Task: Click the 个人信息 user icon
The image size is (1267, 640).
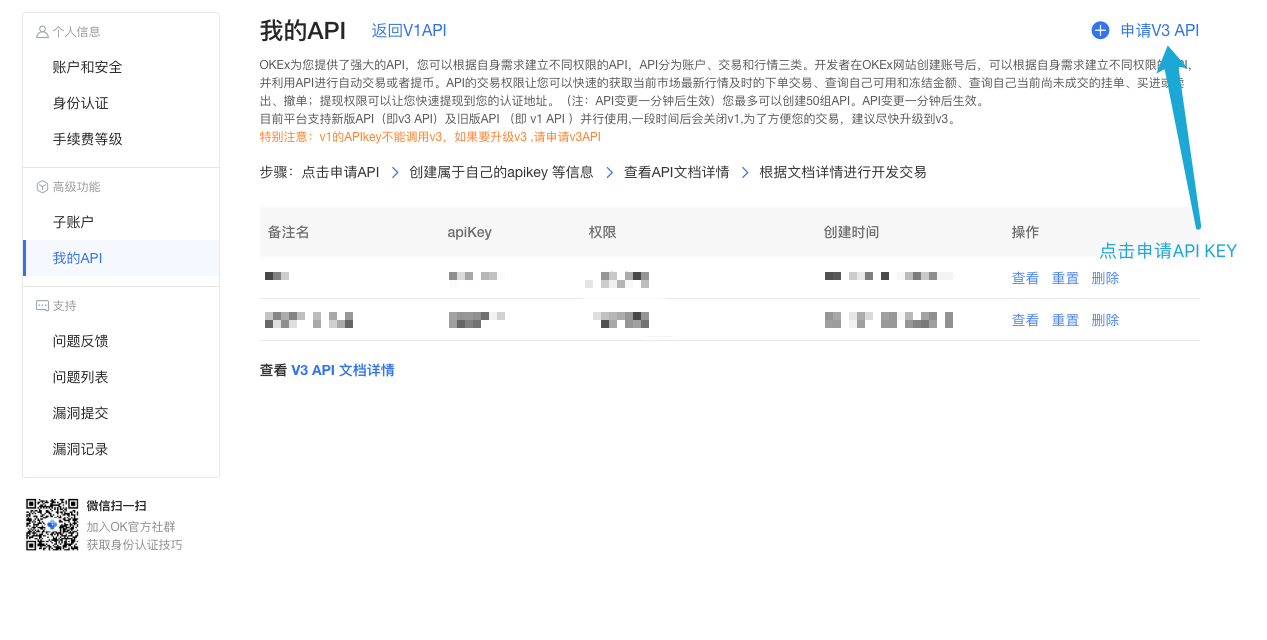Action: (42, 32)
